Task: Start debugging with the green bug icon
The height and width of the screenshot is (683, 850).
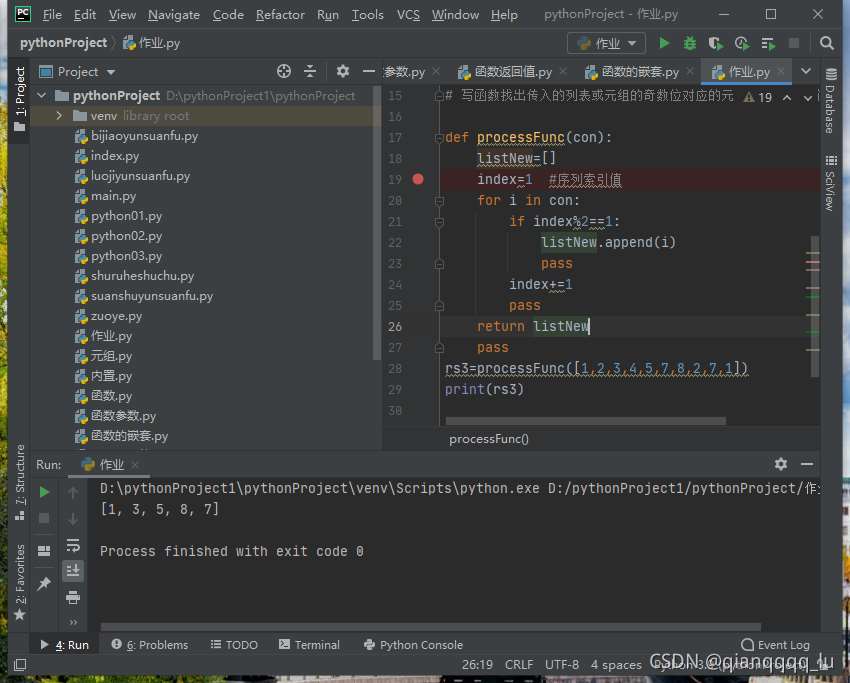Action: [690, 43]
